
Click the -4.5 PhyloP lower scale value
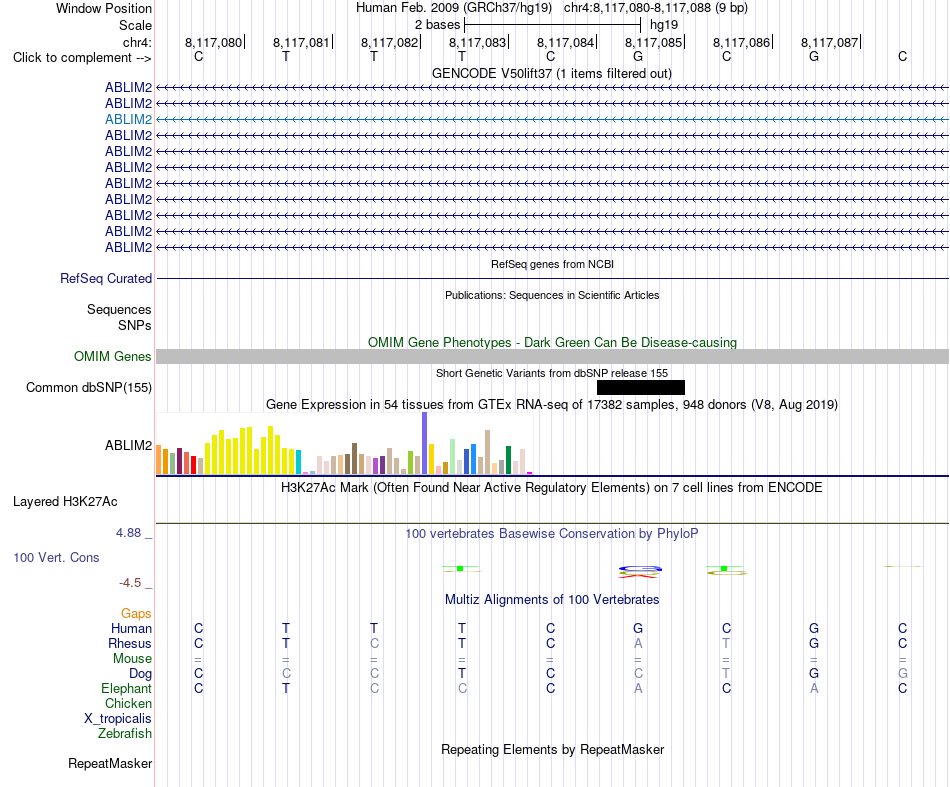point(130,583)
